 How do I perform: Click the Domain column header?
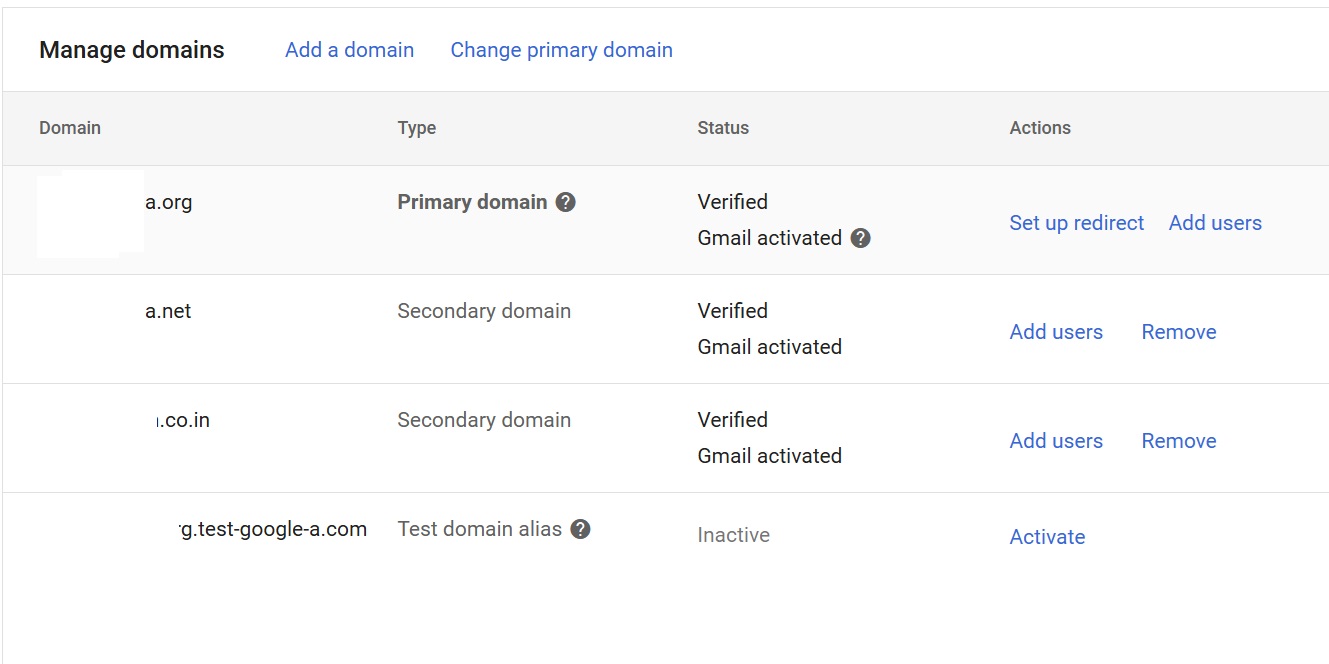pos(70,128)
